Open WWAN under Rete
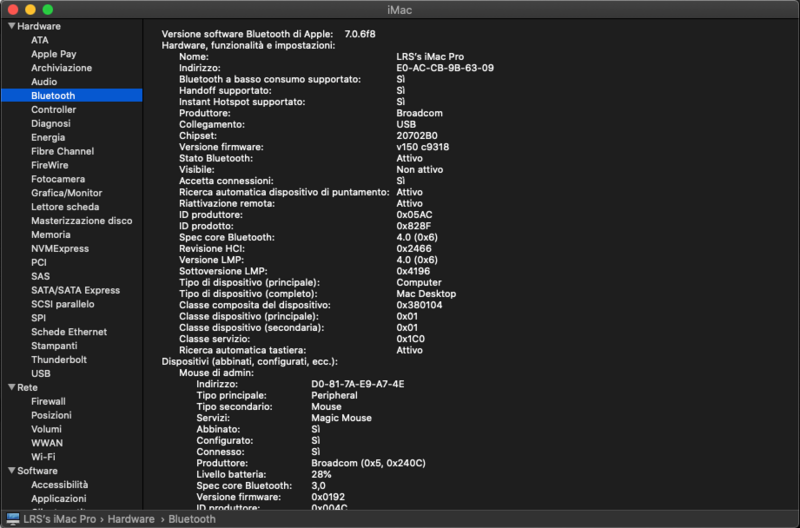This screenshot has width=800, height=528. pyautogui.click(x=47, y=443)
